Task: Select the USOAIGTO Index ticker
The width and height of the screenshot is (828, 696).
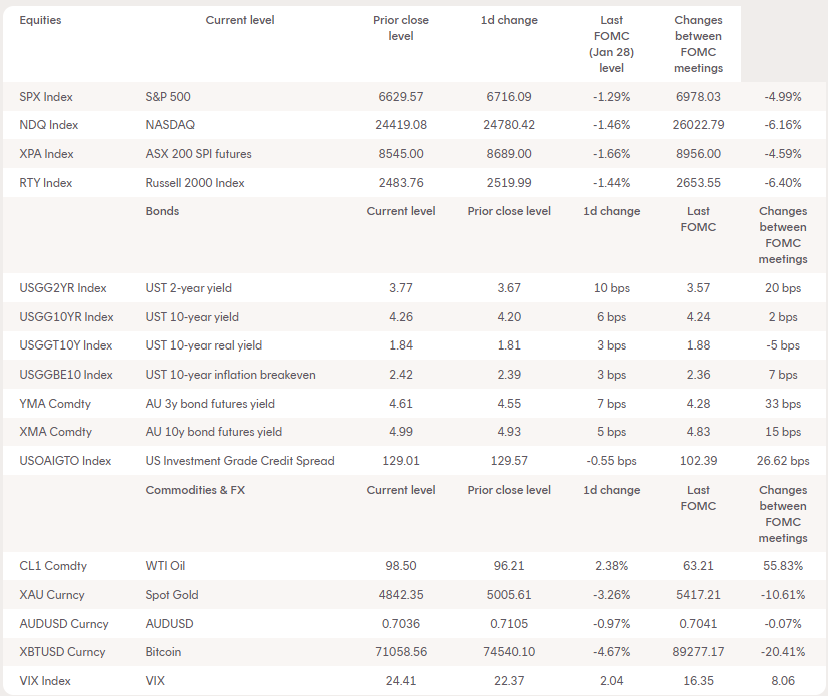Action: (65, 461)
